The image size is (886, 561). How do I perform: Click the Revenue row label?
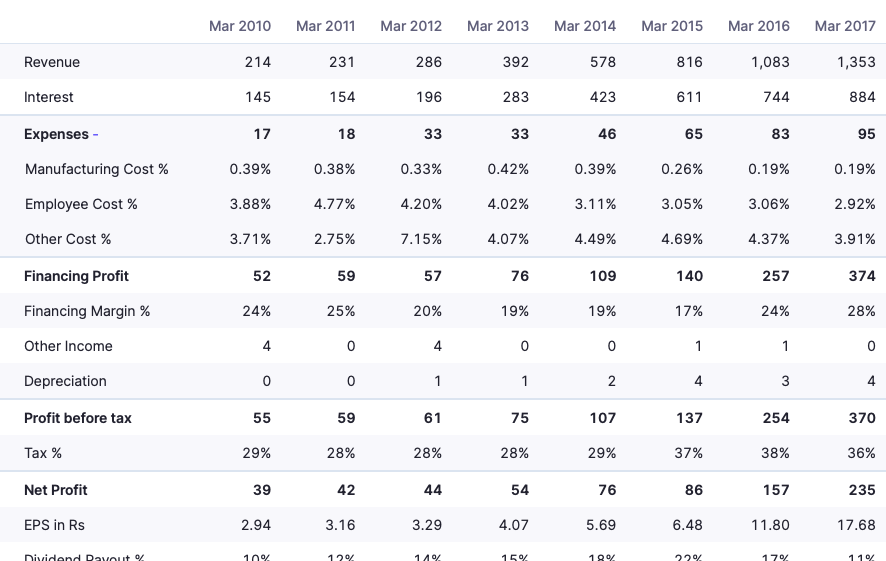coord(52,62)
